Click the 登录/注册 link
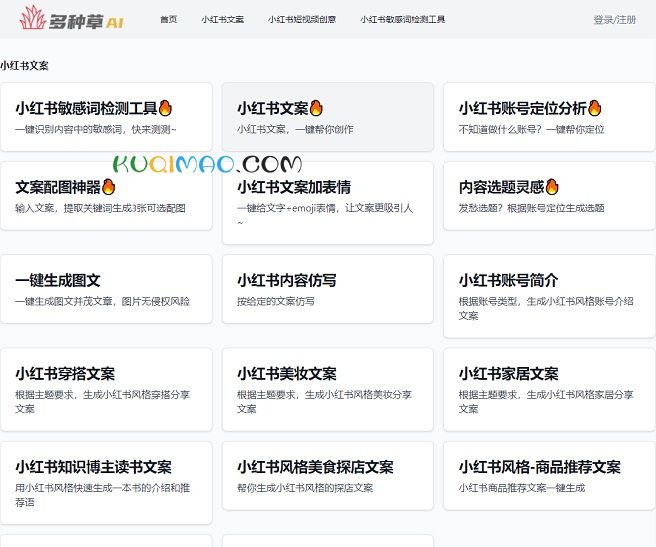 click(x=615, y=20)
